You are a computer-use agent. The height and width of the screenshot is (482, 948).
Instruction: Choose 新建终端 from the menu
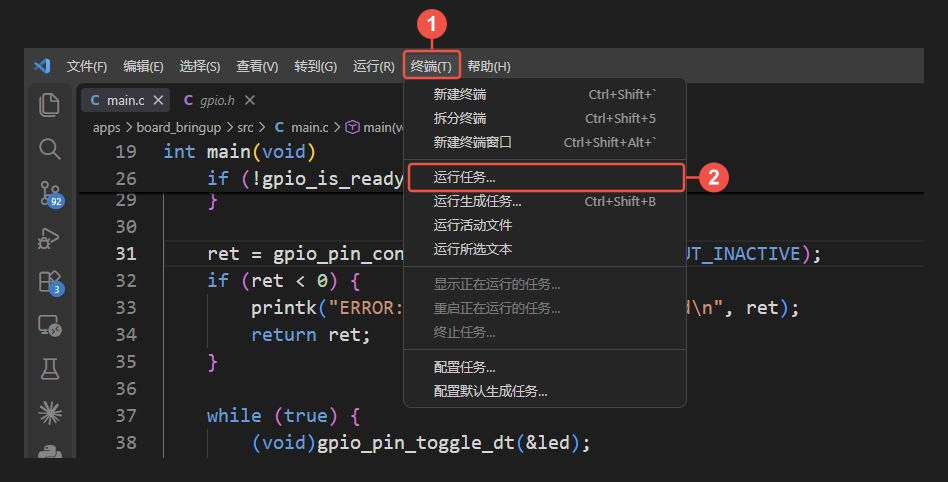545,94
